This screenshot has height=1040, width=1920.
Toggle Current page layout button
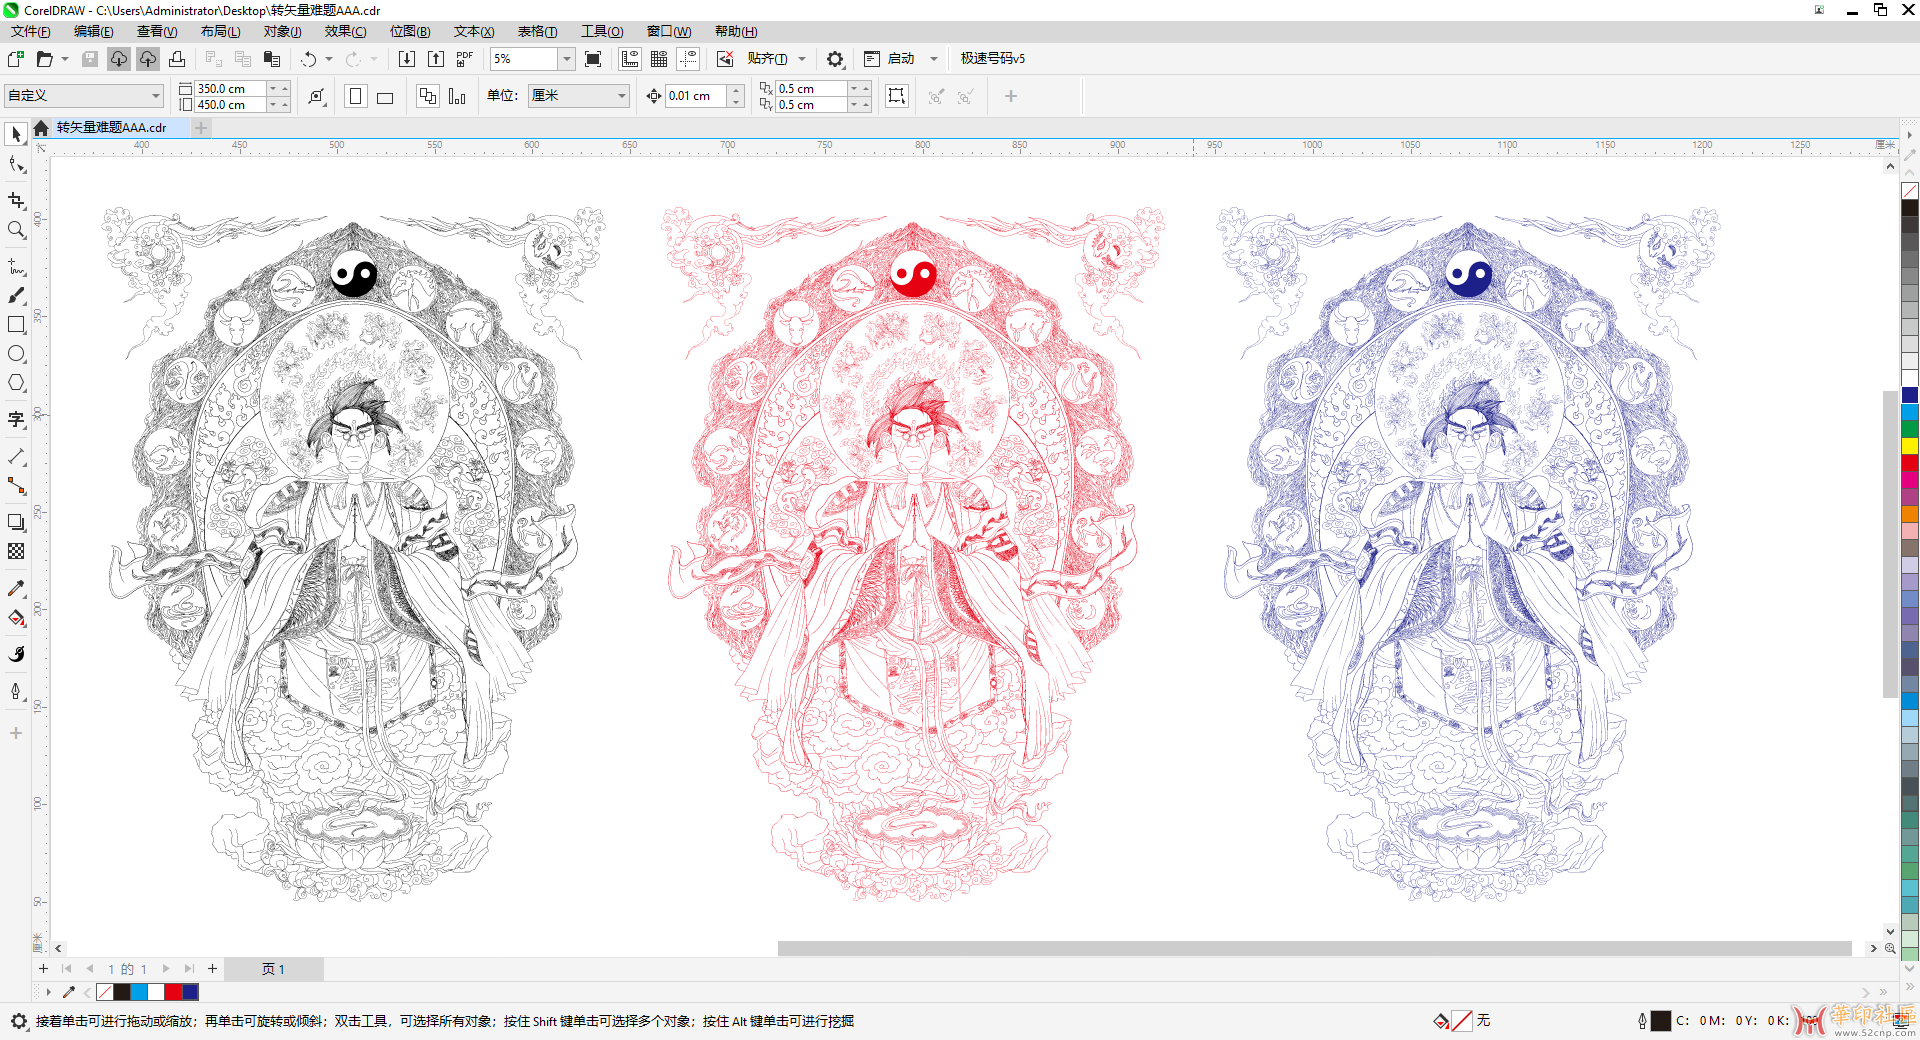(457, 96)
